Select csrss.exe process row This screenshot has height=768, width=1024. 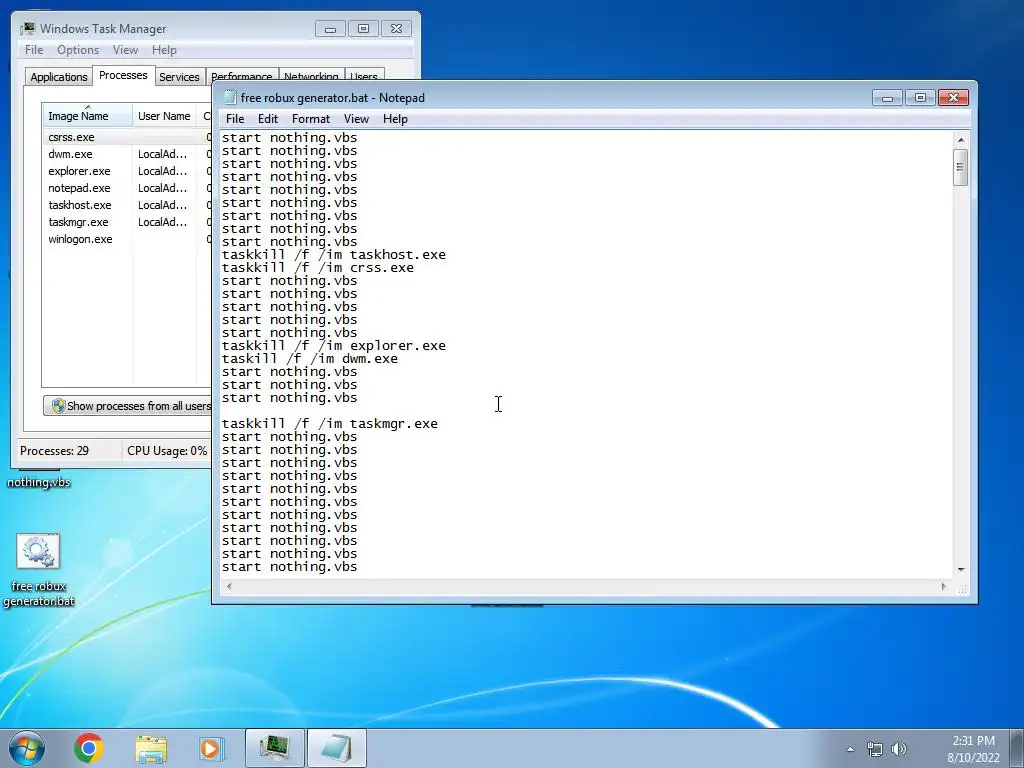tap(127, 137)
